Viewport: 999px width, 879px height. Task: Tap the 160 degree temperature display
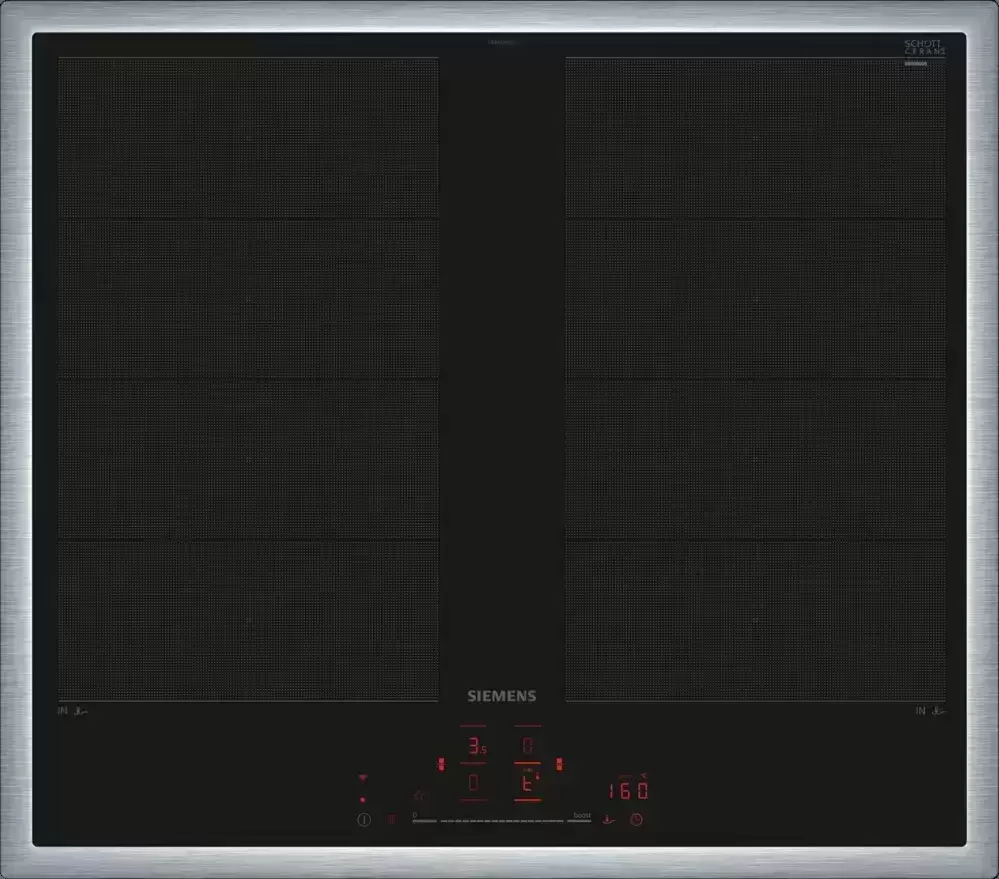[627, 791]
